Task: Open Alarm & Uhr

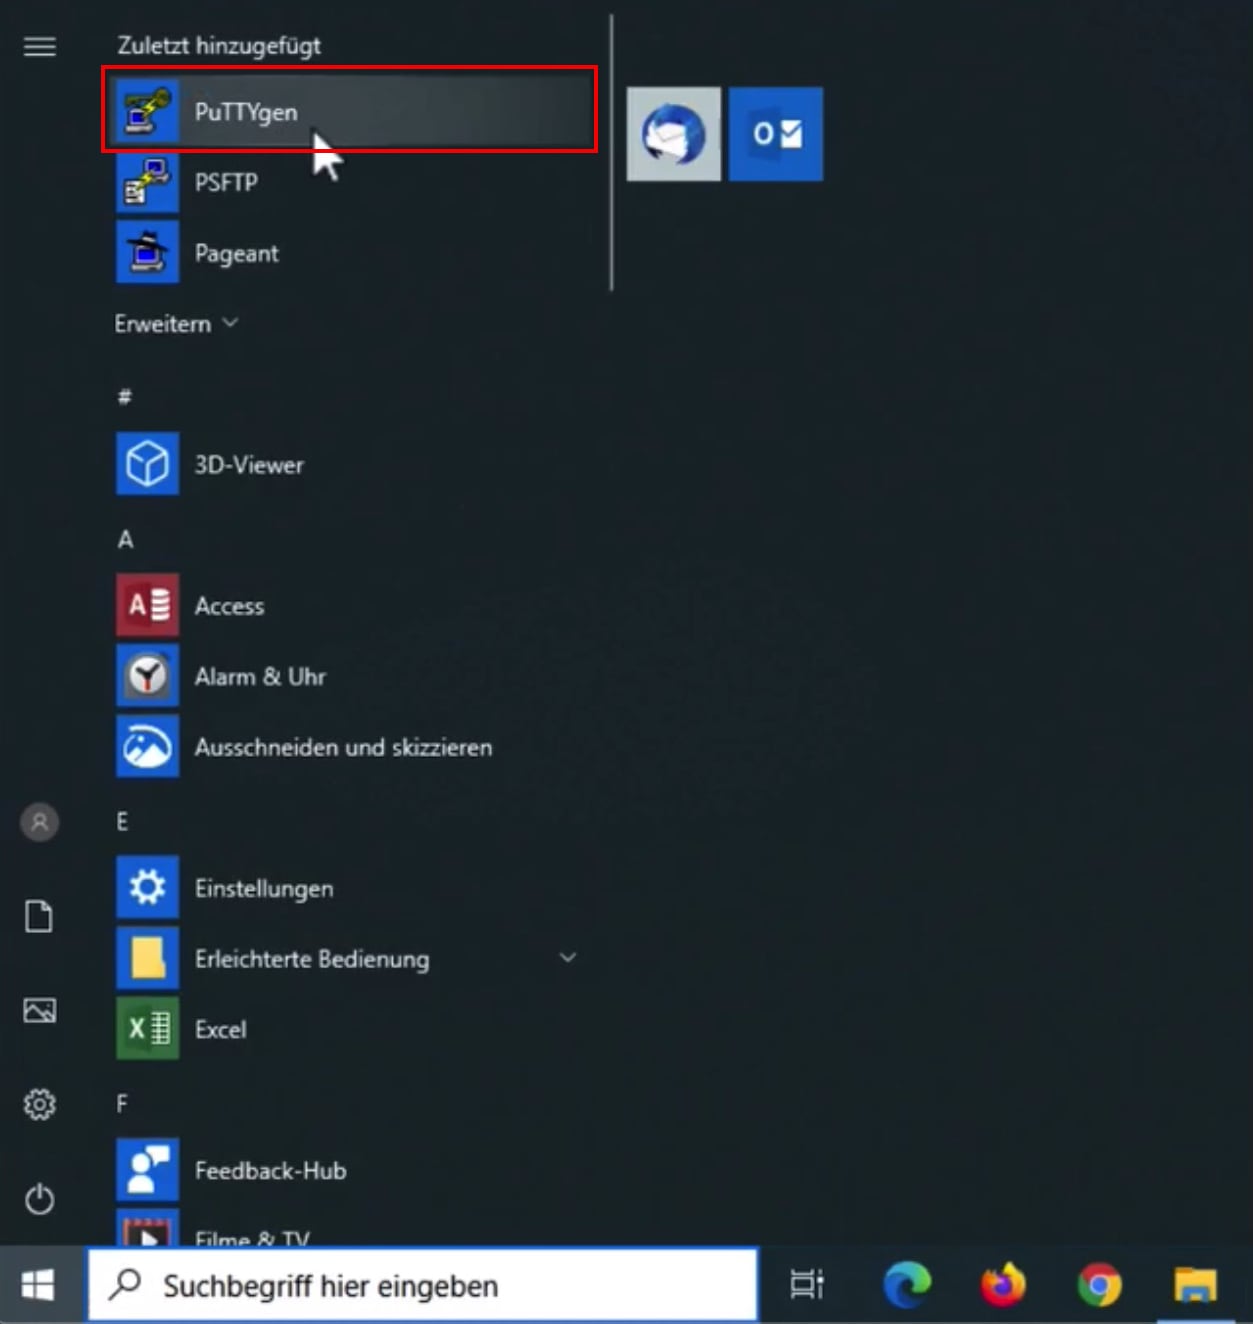Action: click(x=261, y=676)
